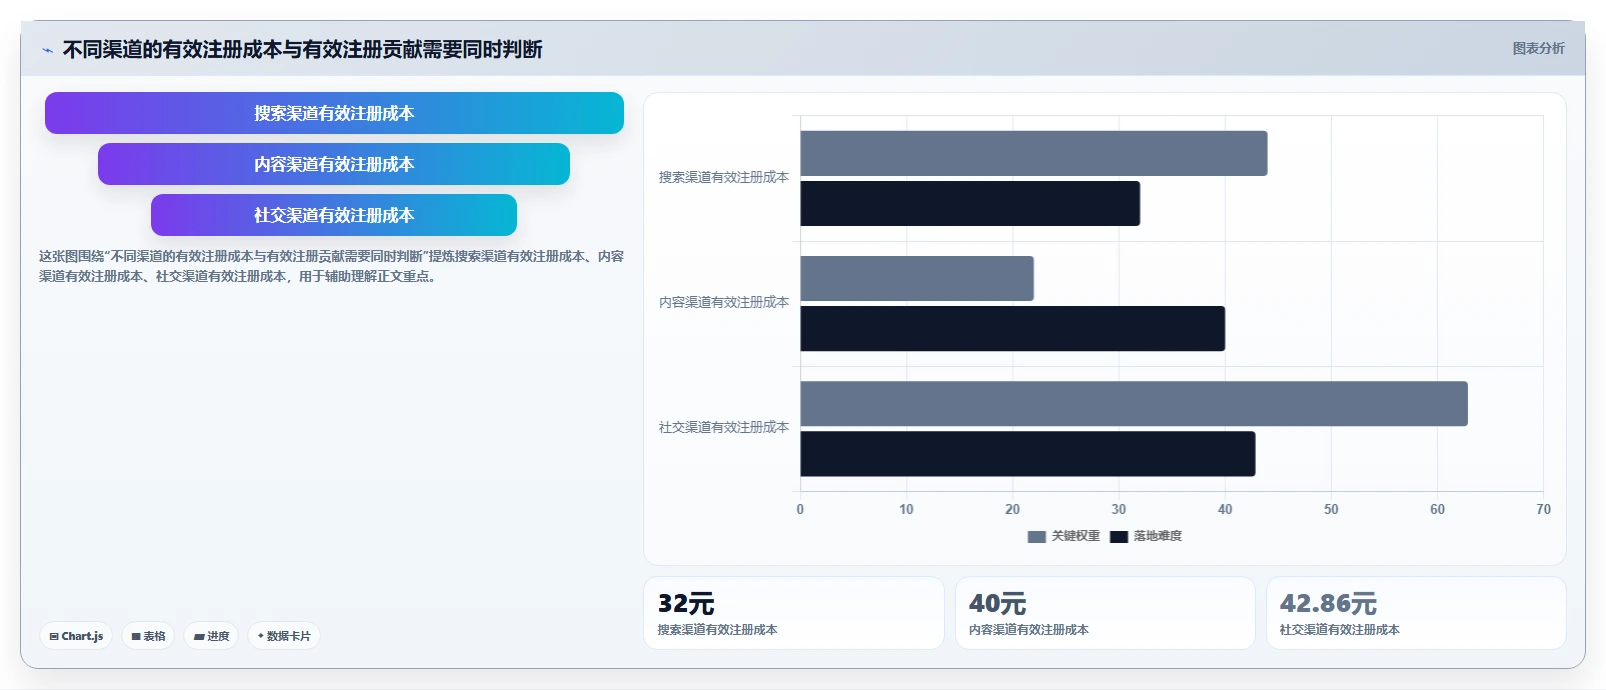Viewport: 1606px width, 690px height.
Task: Click the gray 关键权重 bar for 社交渠道
Action: [1134, 403]
